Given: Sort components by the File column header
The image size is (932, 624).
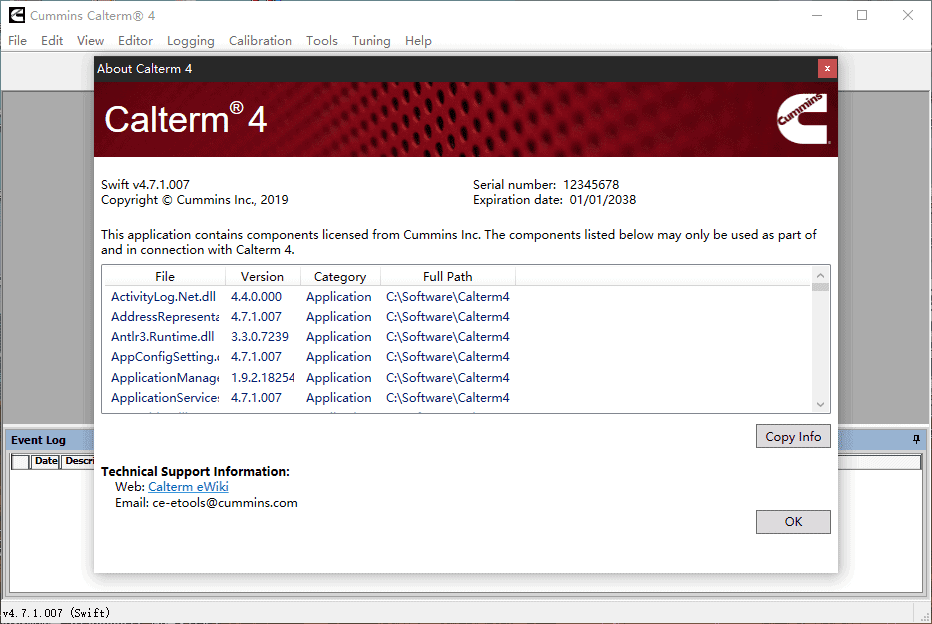Looking at the screenshot, I should (165, 276).
